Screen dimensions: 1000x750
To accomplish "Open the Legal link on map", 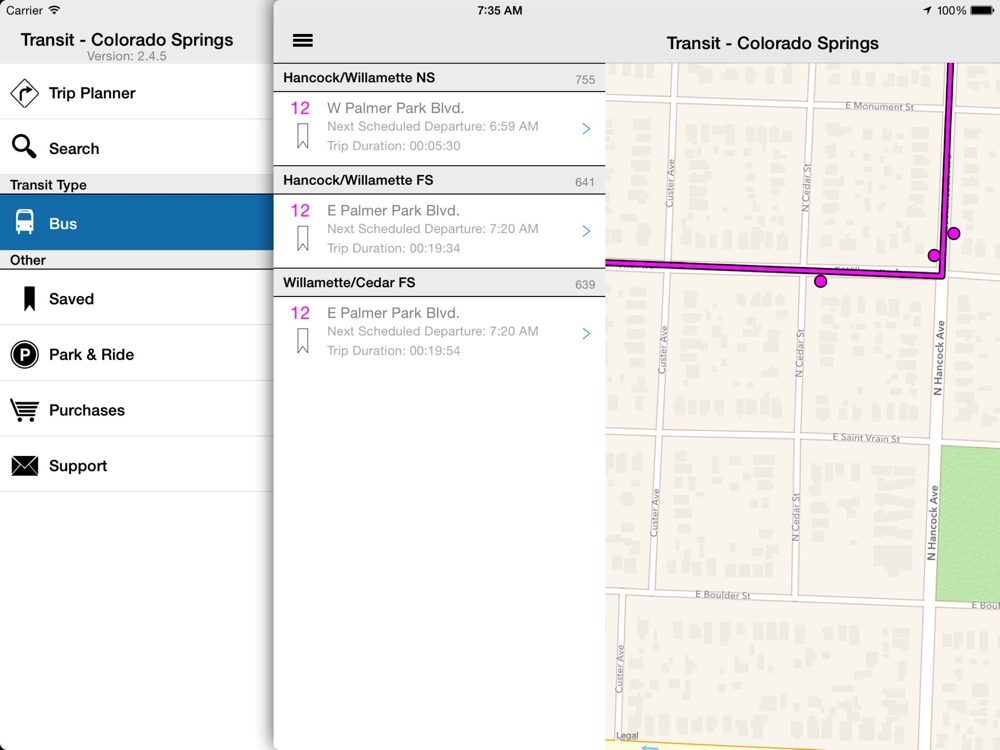I will coord(627,735).
